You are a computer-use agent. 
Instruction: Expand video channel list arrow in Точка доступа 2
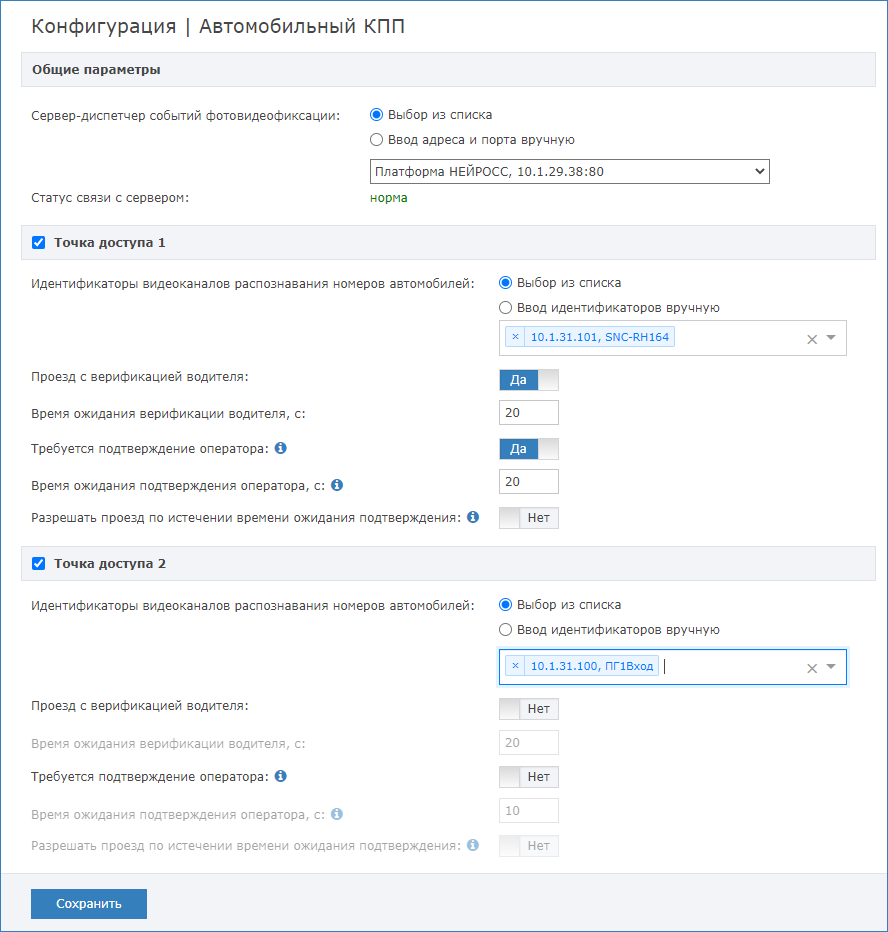832,666
